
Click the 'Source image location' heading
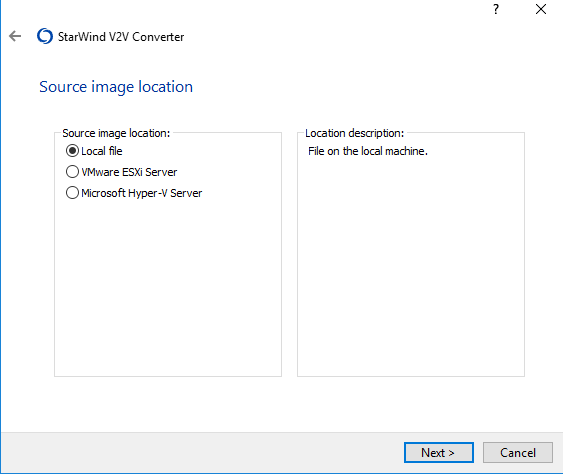116,87
